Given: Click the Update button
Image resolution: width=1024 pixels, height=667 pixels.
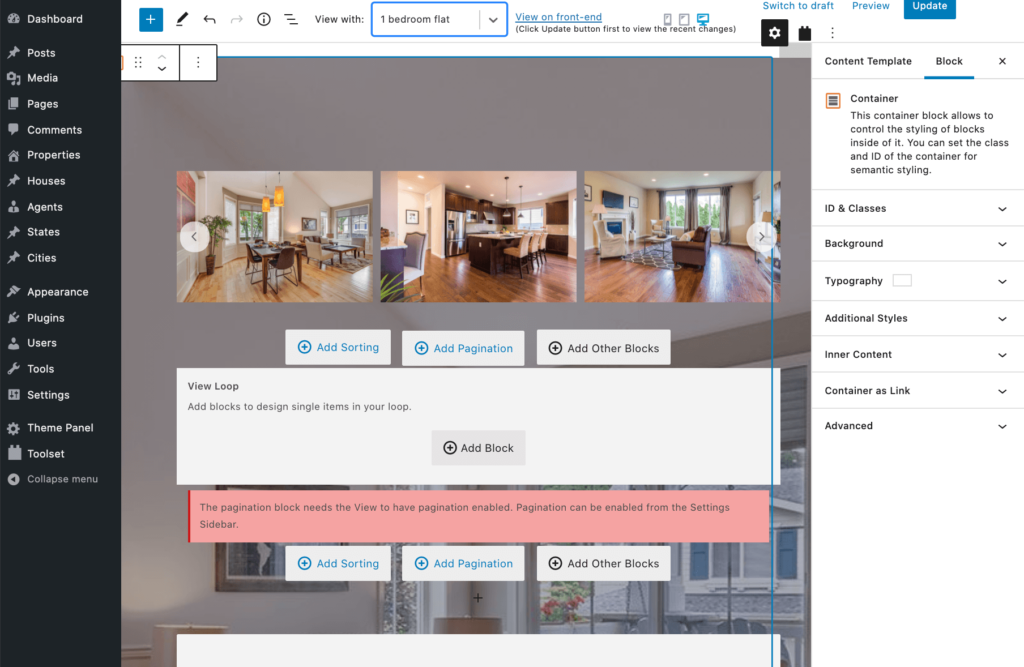Looking at the screenshot, I should 929,7.
